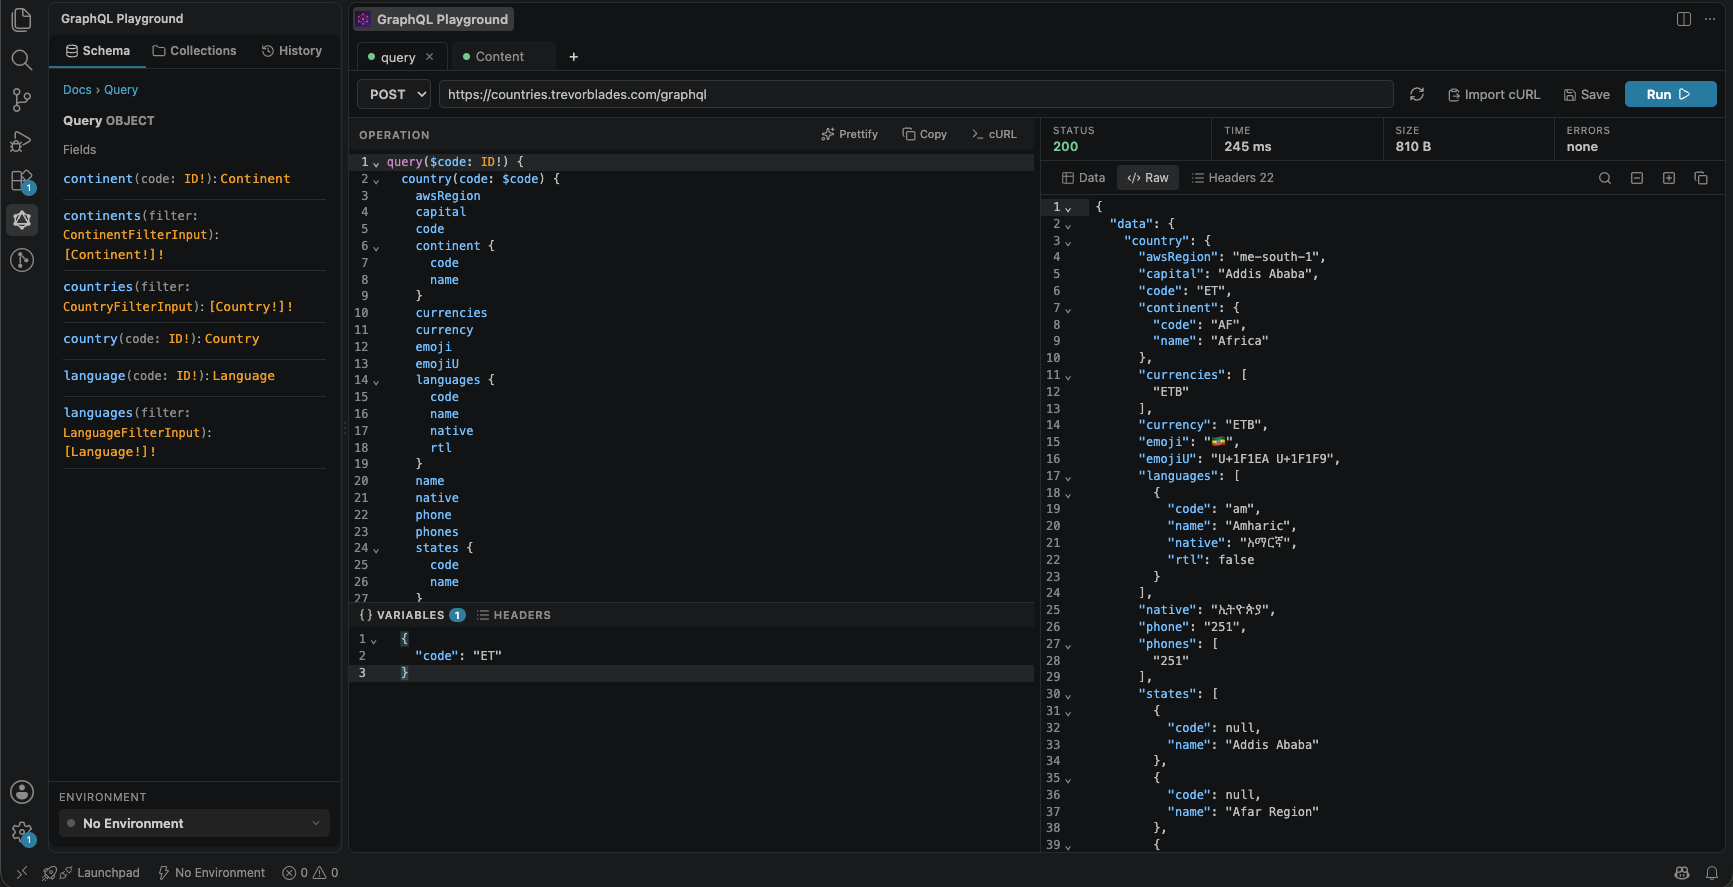Viewport: 1733px width, 887px height.
Task: Open the countries field in schema docs
Action: (98, 286)
